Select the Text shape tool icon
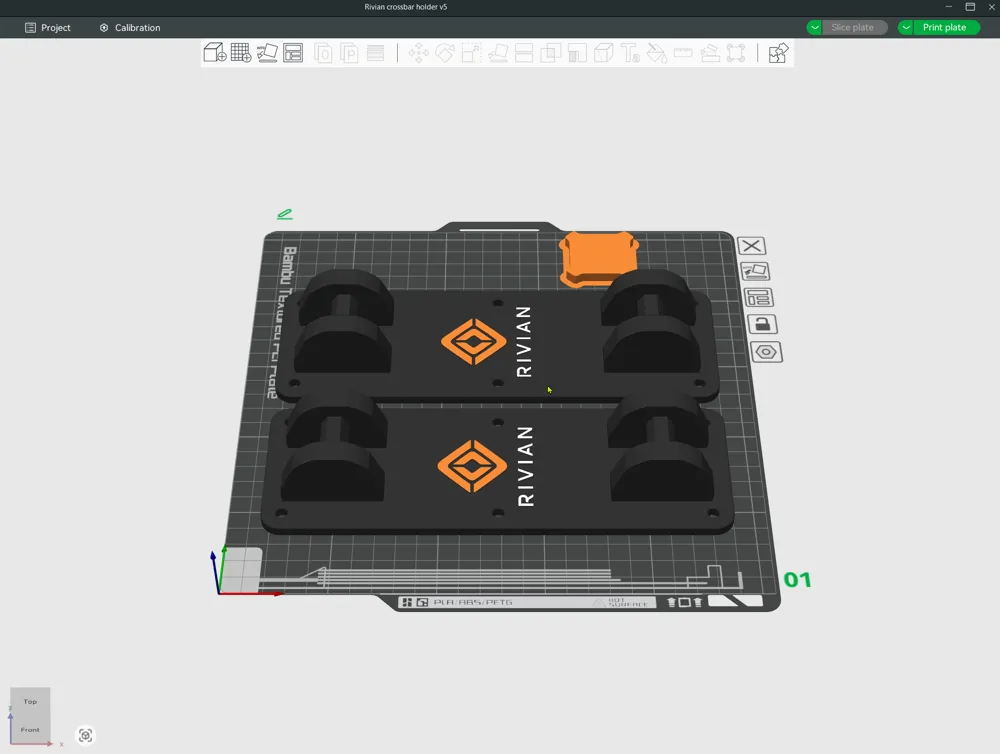The height and width of the screenshot is (754, 1000). pyautogui.click(x=630, y=53)
